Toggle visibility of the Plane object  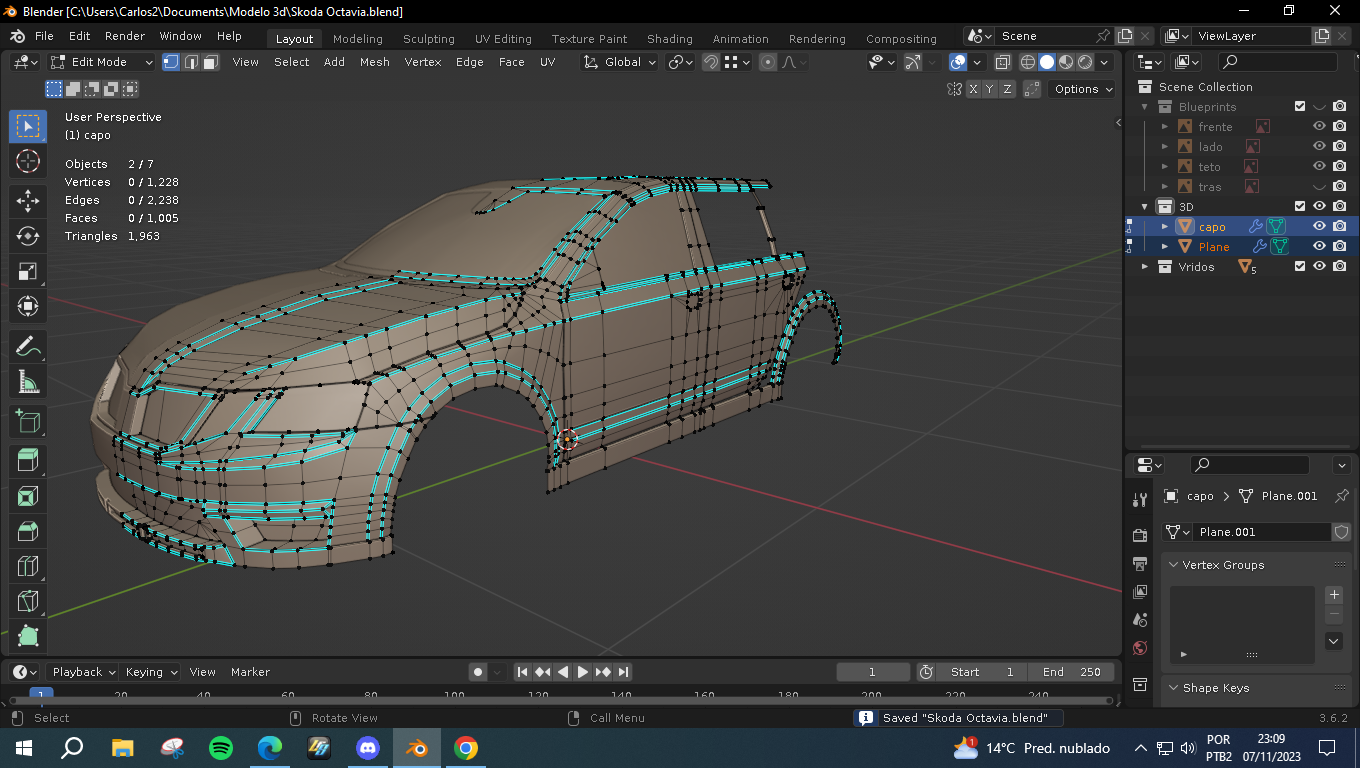point(1319,246)
